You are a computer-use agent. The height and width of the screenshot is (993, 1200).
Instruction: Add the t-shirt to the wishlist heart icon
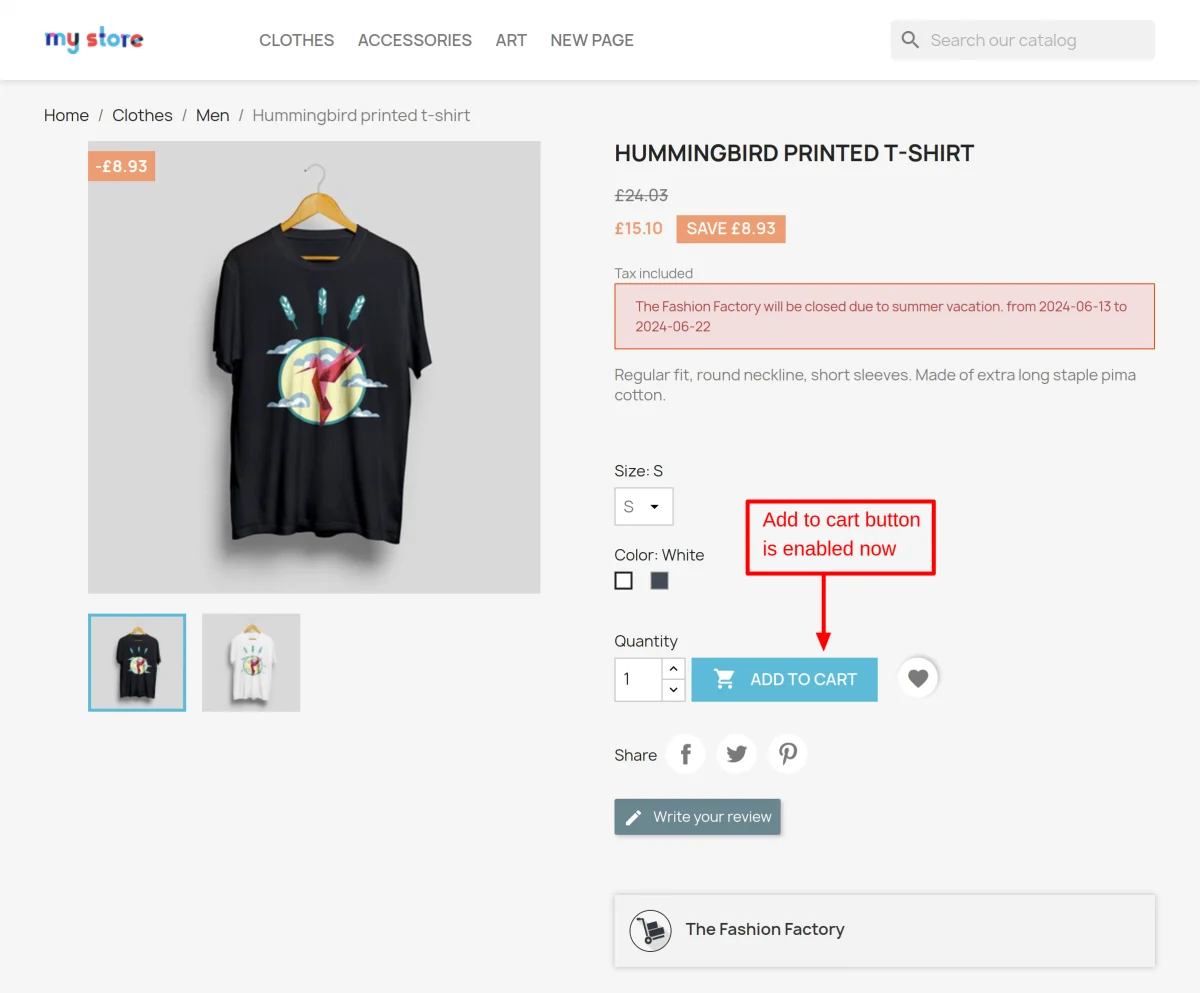pos(917,678)
